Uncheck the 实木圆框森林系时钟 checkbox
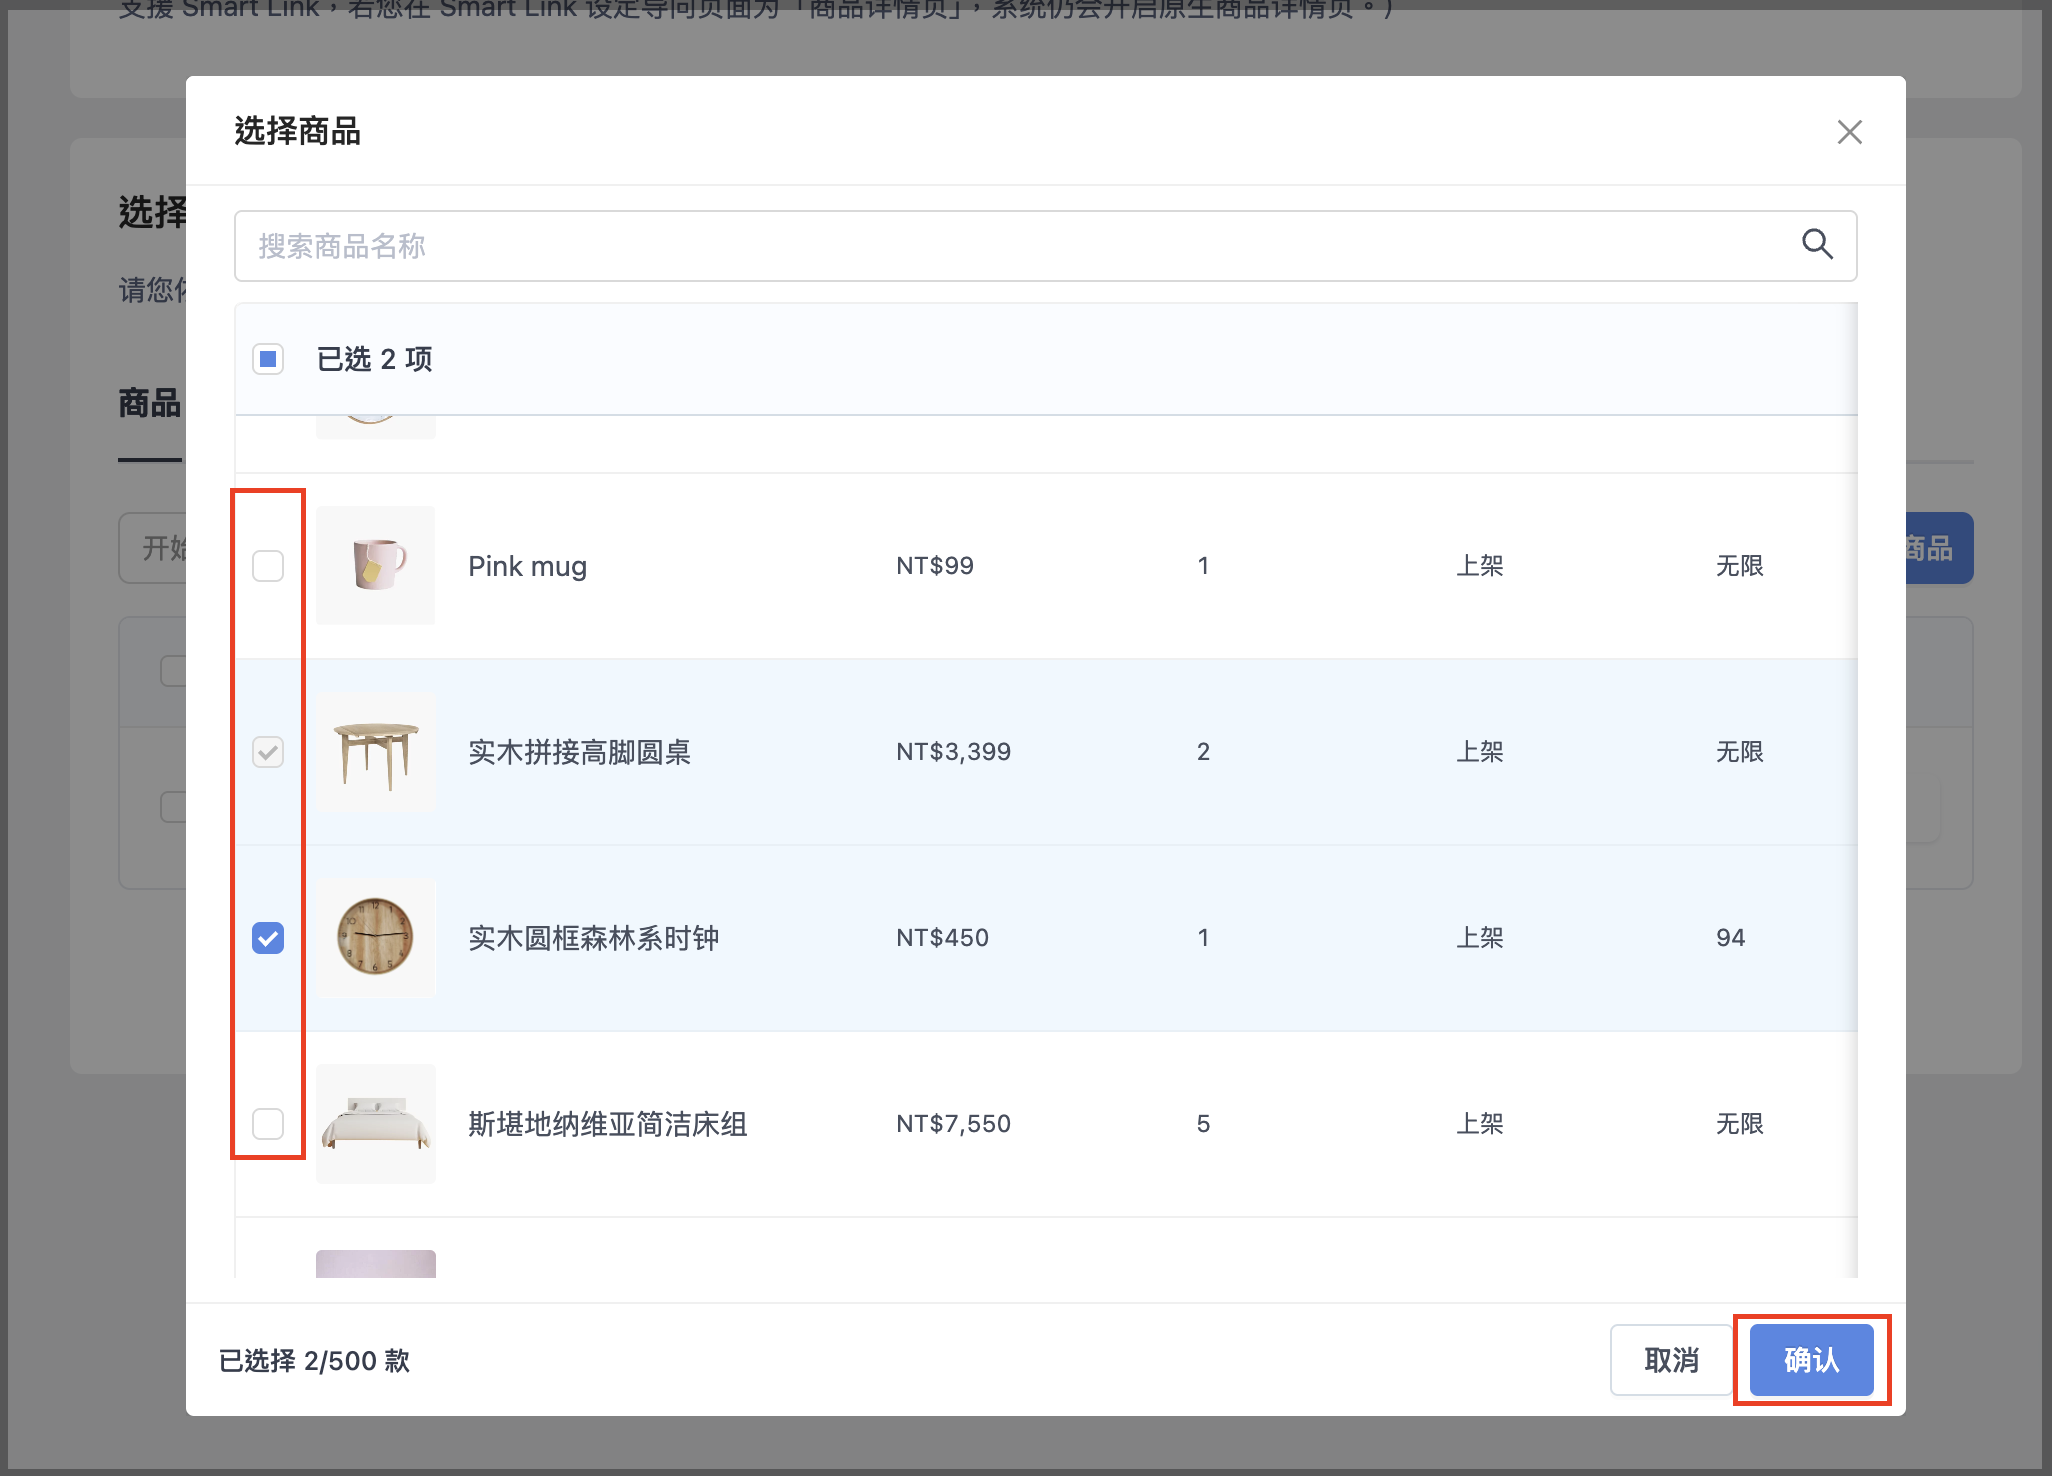 coord(268,938)
